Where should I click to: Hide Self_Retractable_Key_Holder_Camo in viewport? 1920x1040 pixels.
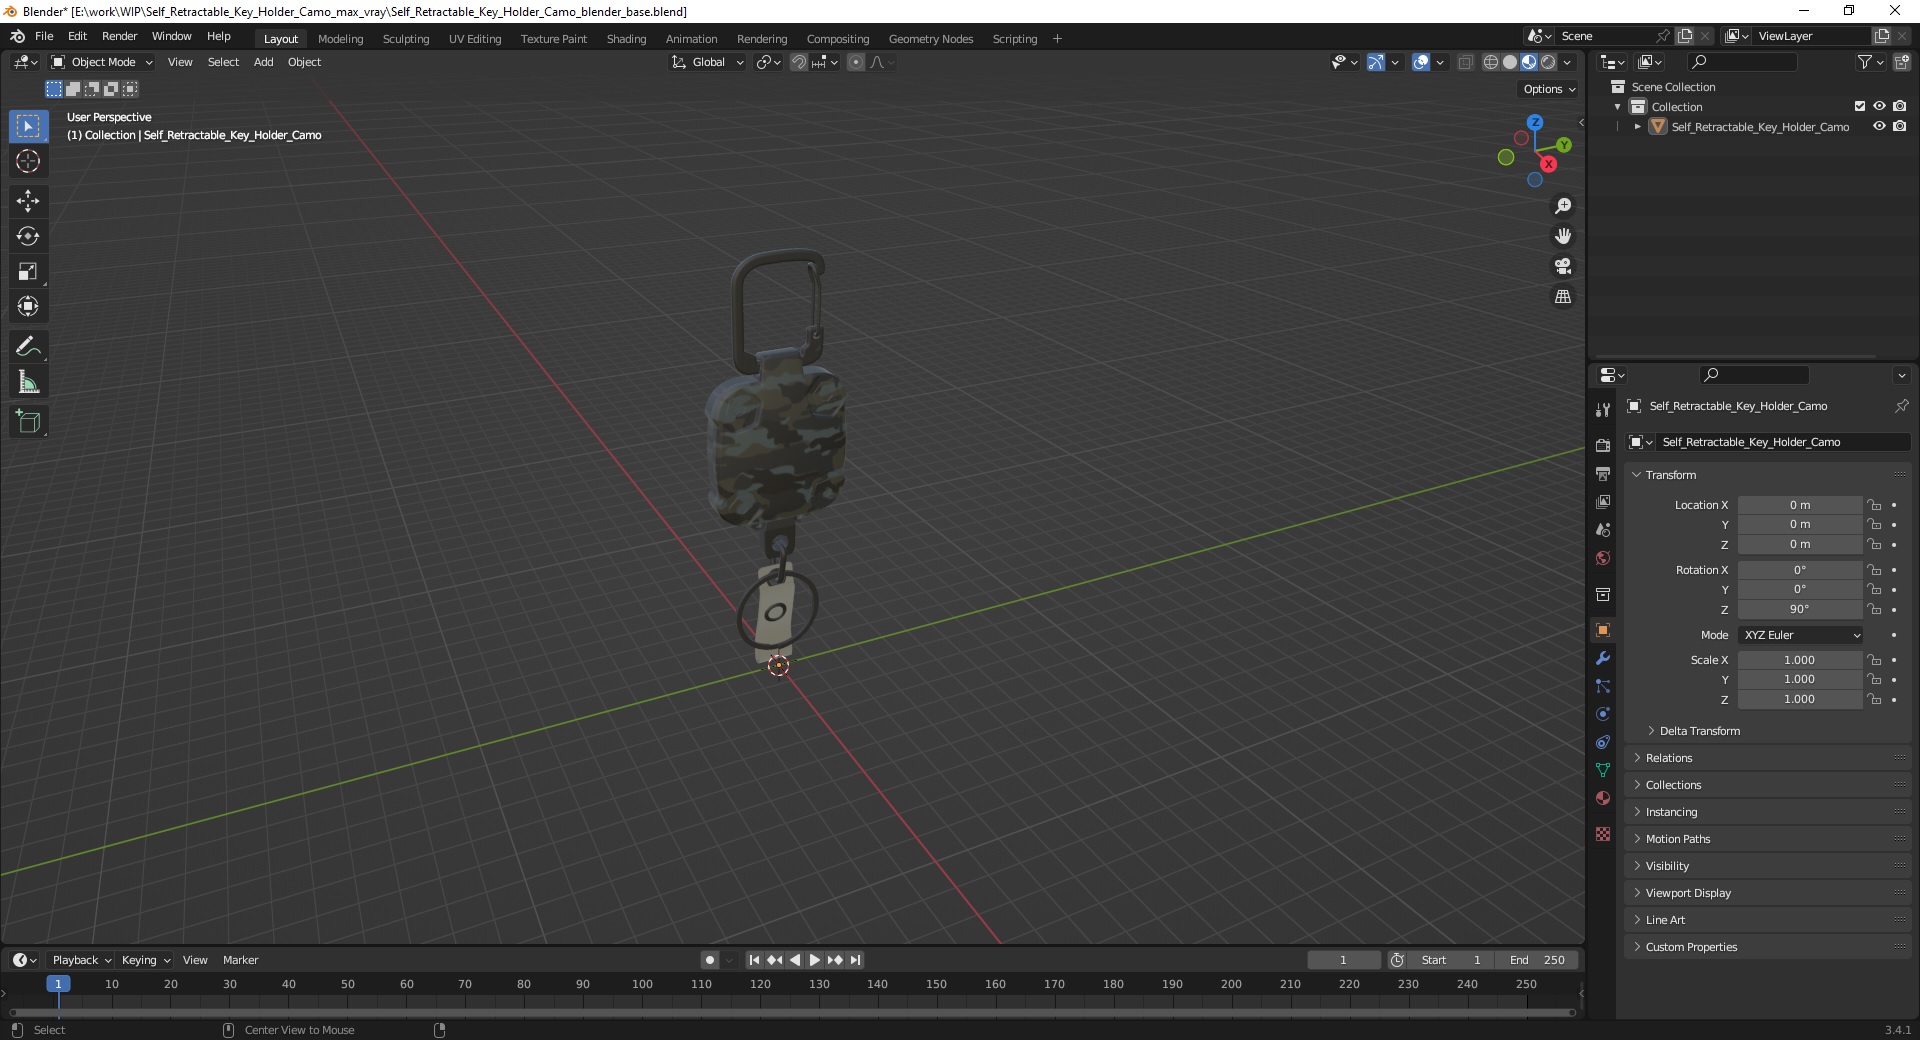1879,127
